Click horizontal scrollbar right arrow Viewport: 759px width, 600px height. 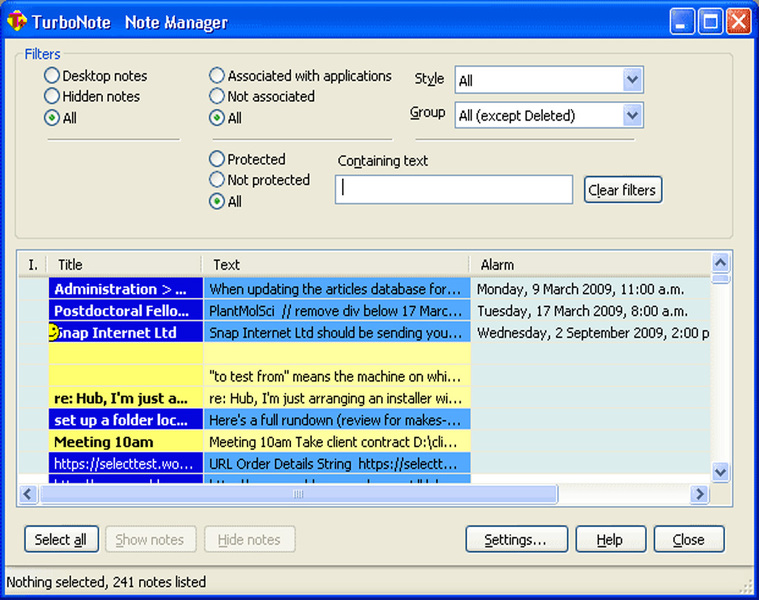(699, 494)
